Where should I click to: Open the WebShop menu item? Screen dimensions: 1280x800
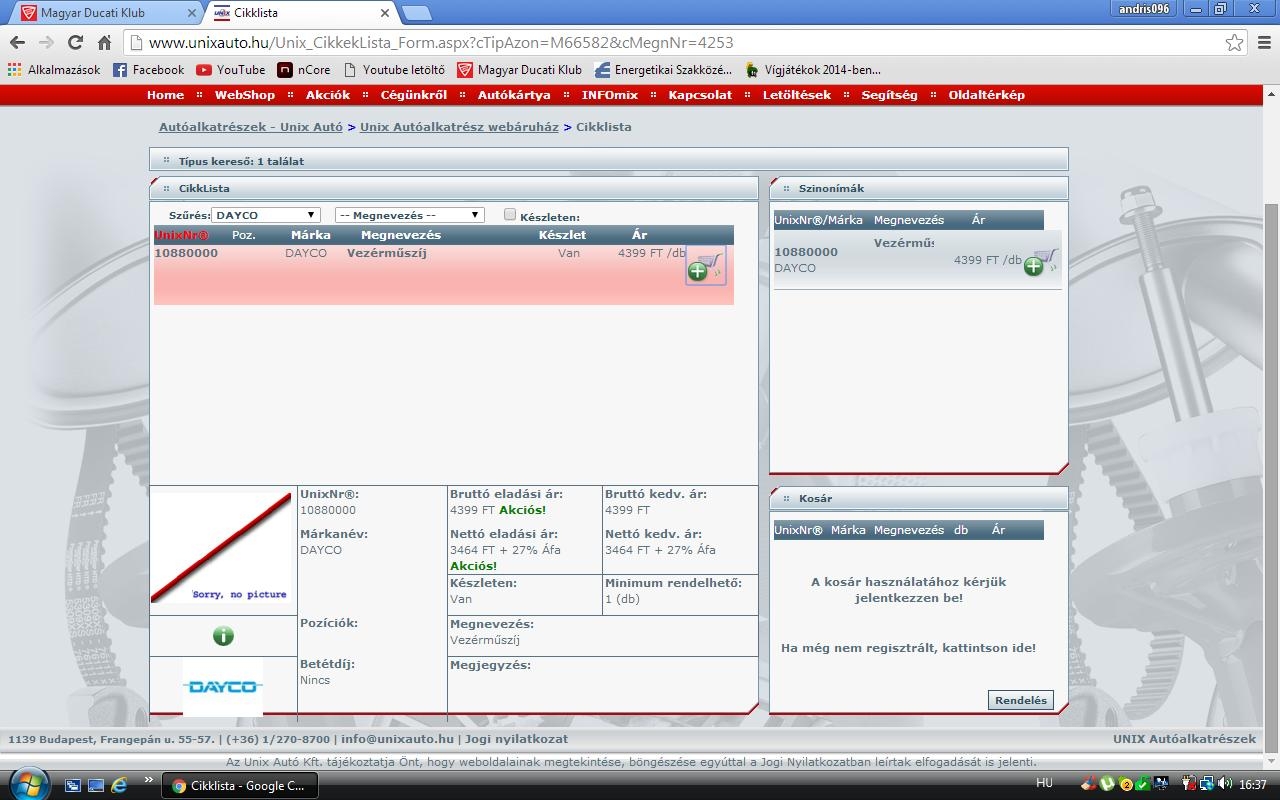[244, 95]
